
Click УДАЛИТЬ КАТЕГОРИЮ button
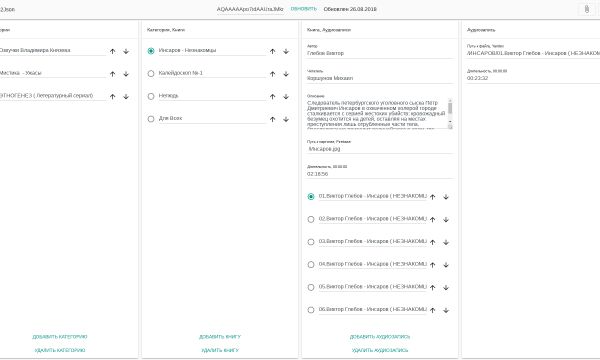pos(60,350)
